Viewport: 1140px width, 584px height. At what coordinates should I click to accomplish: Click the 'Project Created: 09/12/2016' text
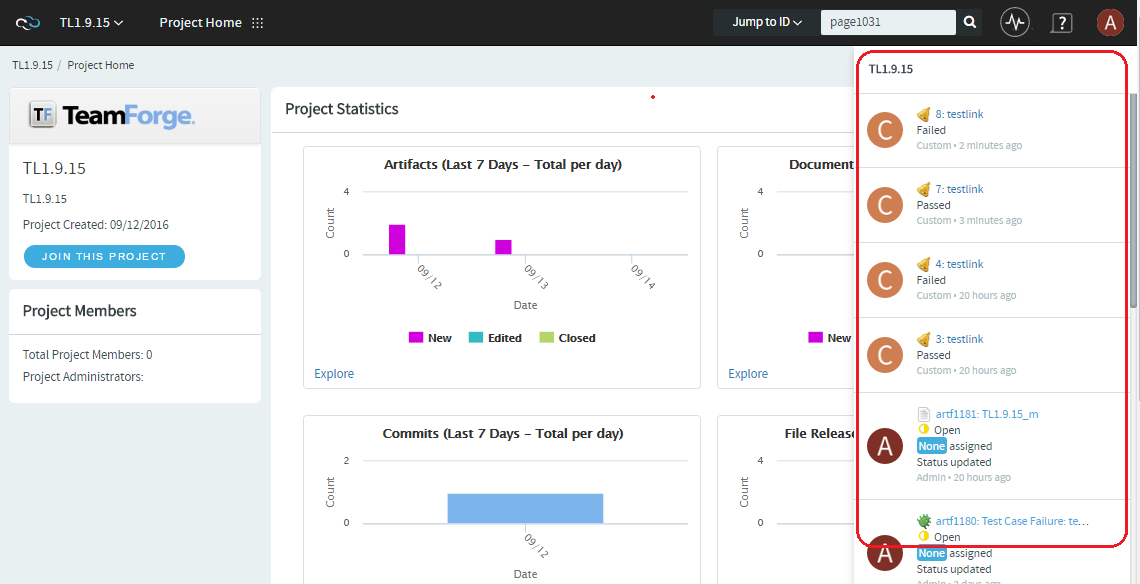coord(96,225)
